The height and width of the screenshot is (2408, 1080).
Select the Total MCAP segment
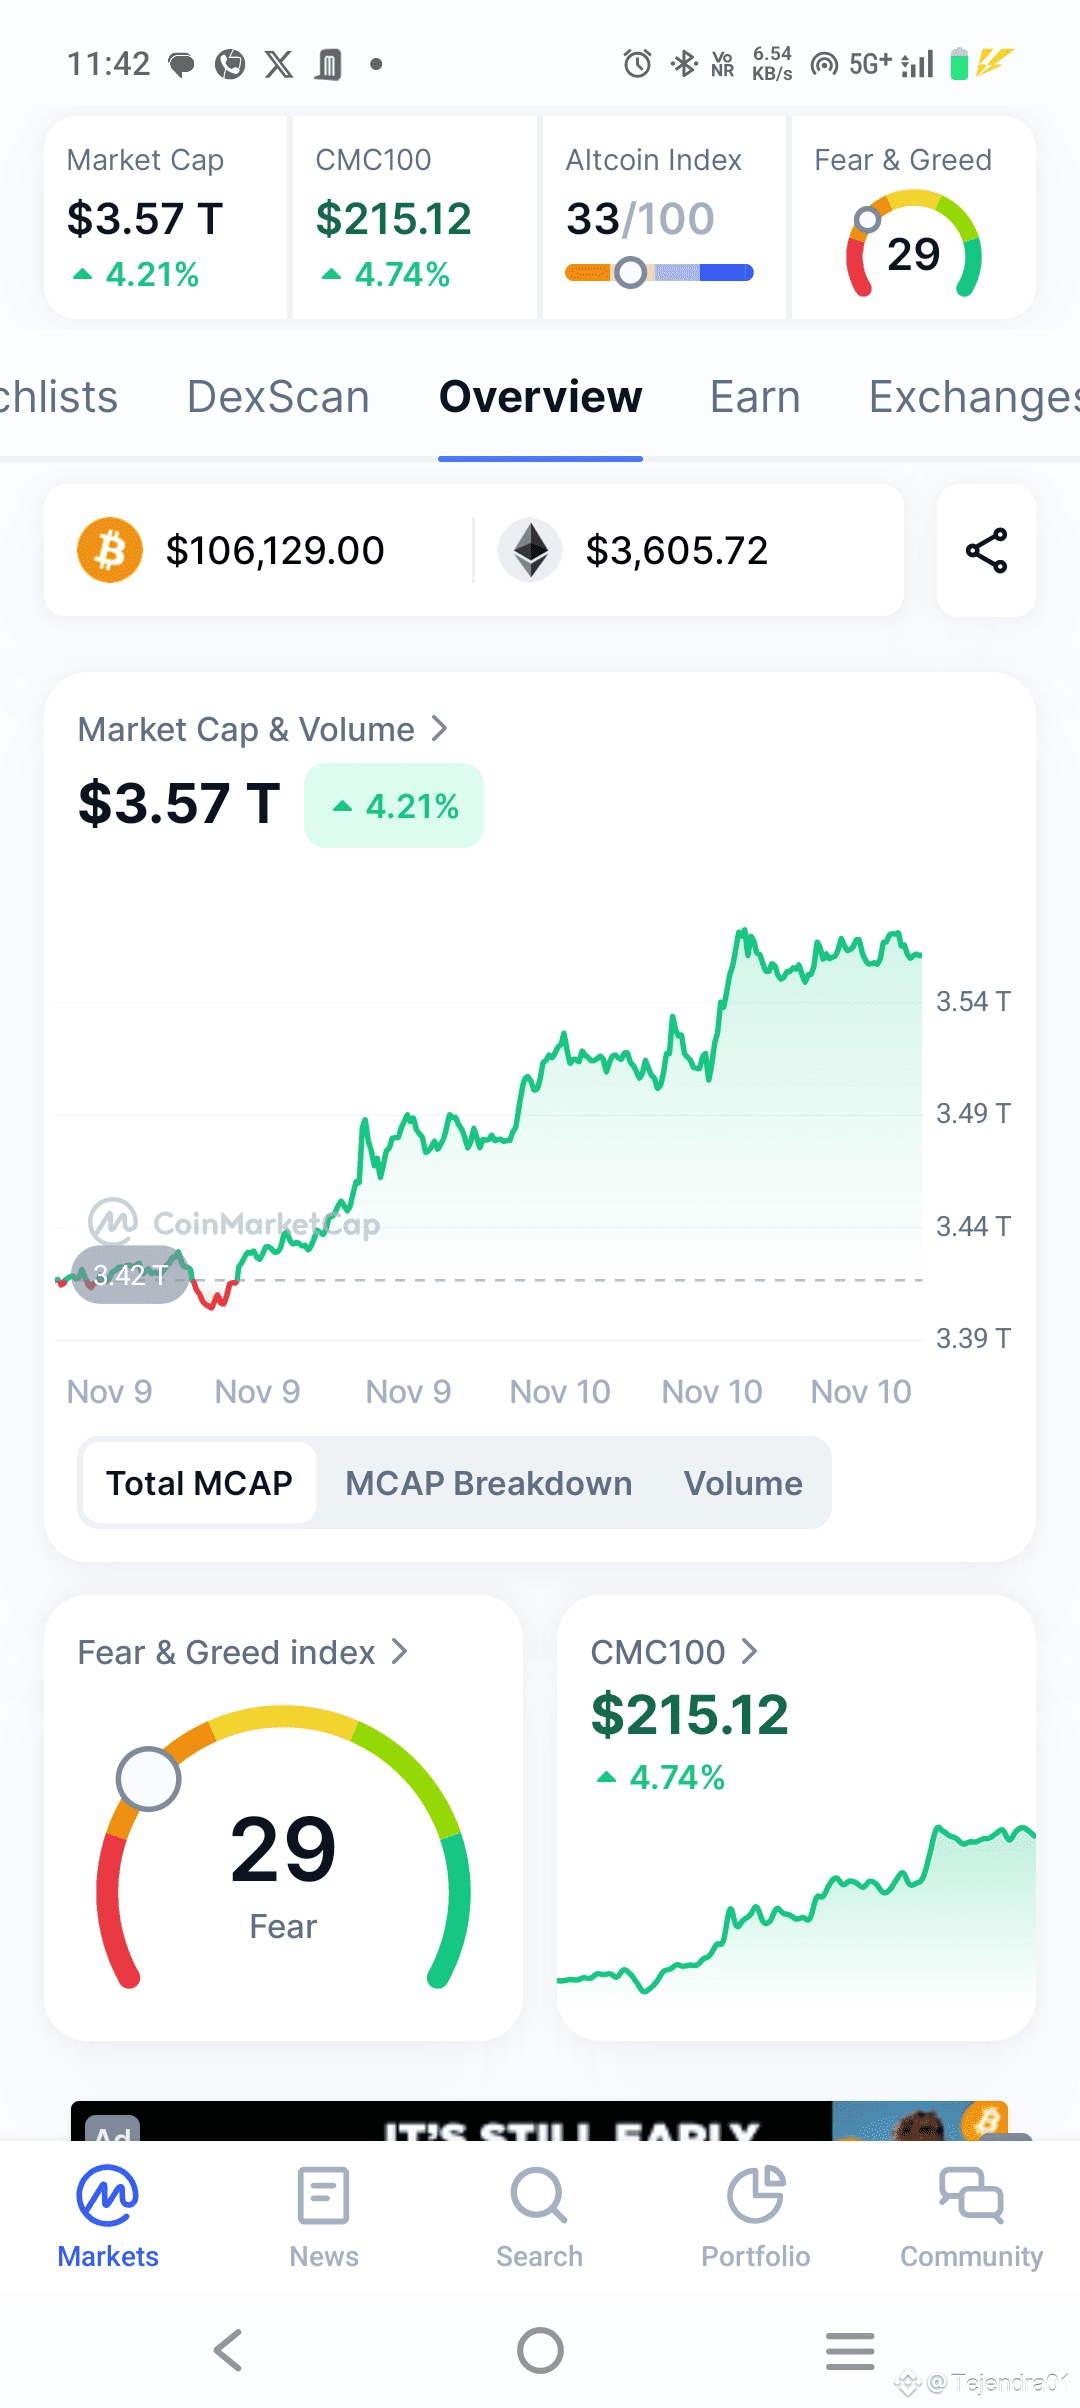199,1483
